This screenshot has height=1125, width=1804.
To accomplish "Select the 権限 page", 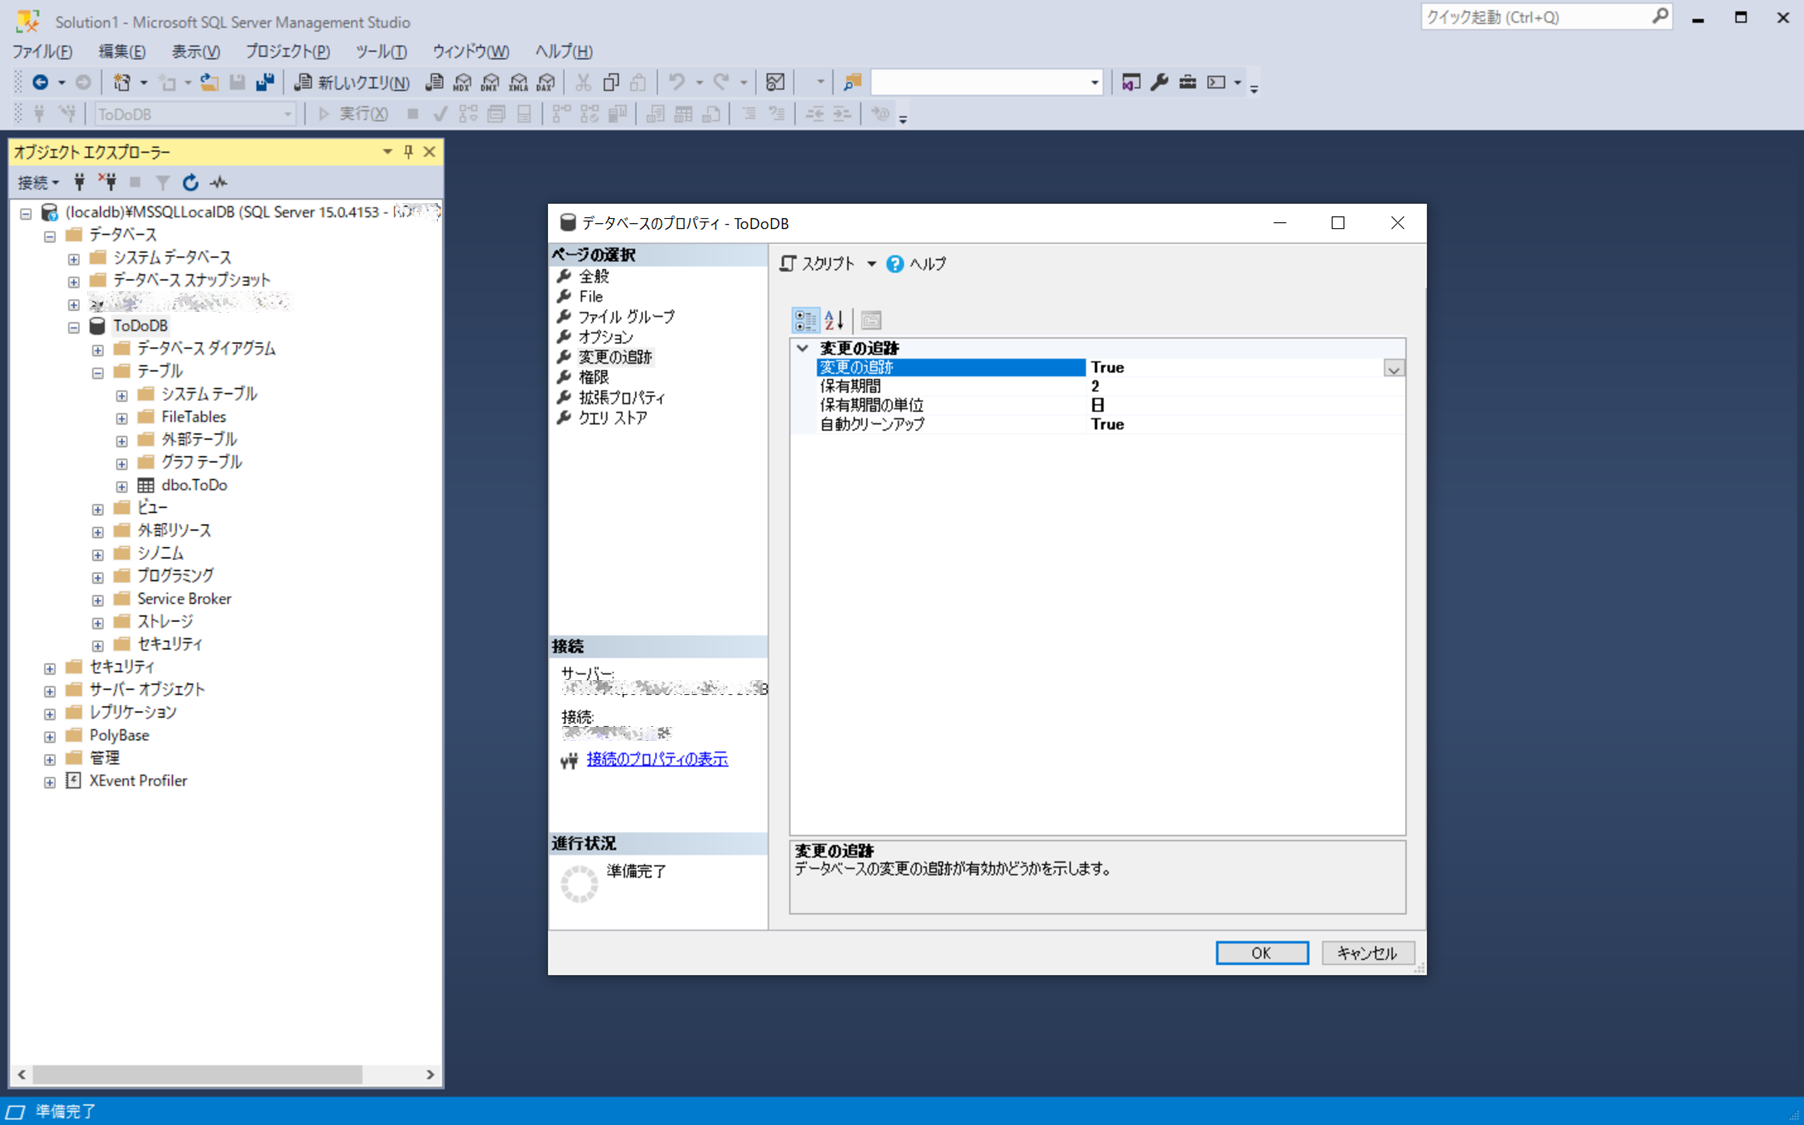I will [593, 377].
